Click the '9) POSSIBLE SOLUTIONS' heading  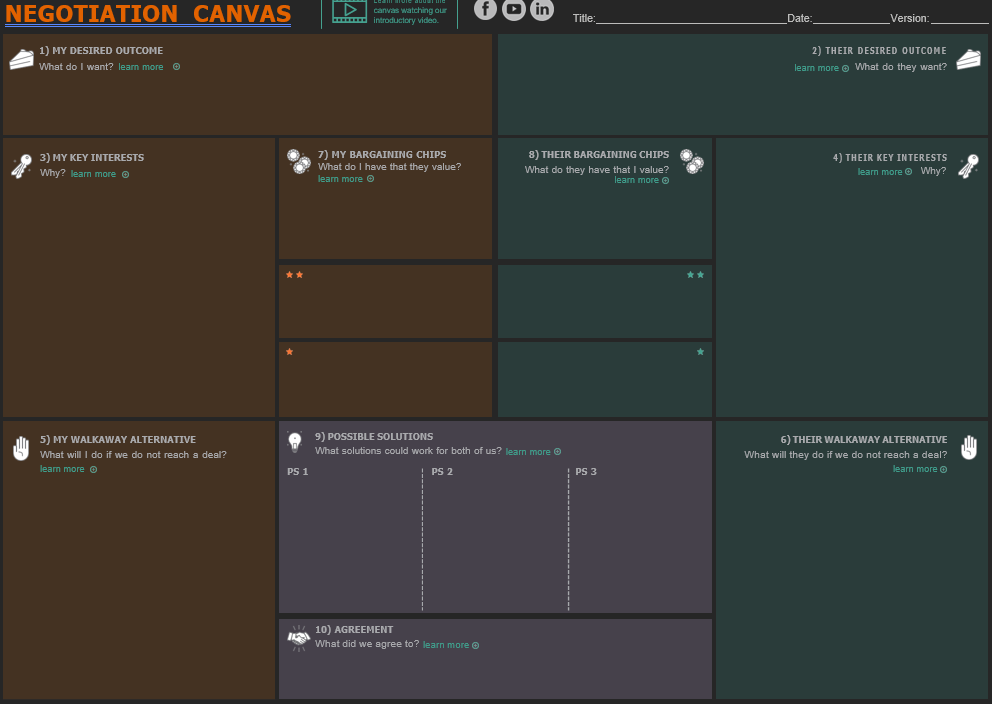374,436
